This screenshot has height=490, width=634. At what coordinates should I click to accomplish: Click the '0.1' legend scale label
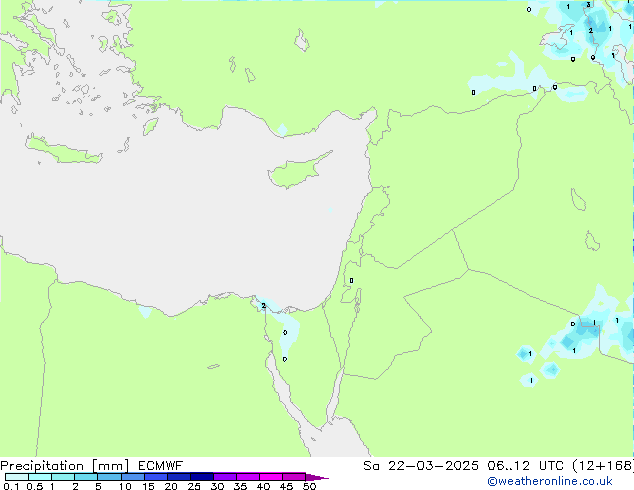pyautogui.click(x=11, y=486)
